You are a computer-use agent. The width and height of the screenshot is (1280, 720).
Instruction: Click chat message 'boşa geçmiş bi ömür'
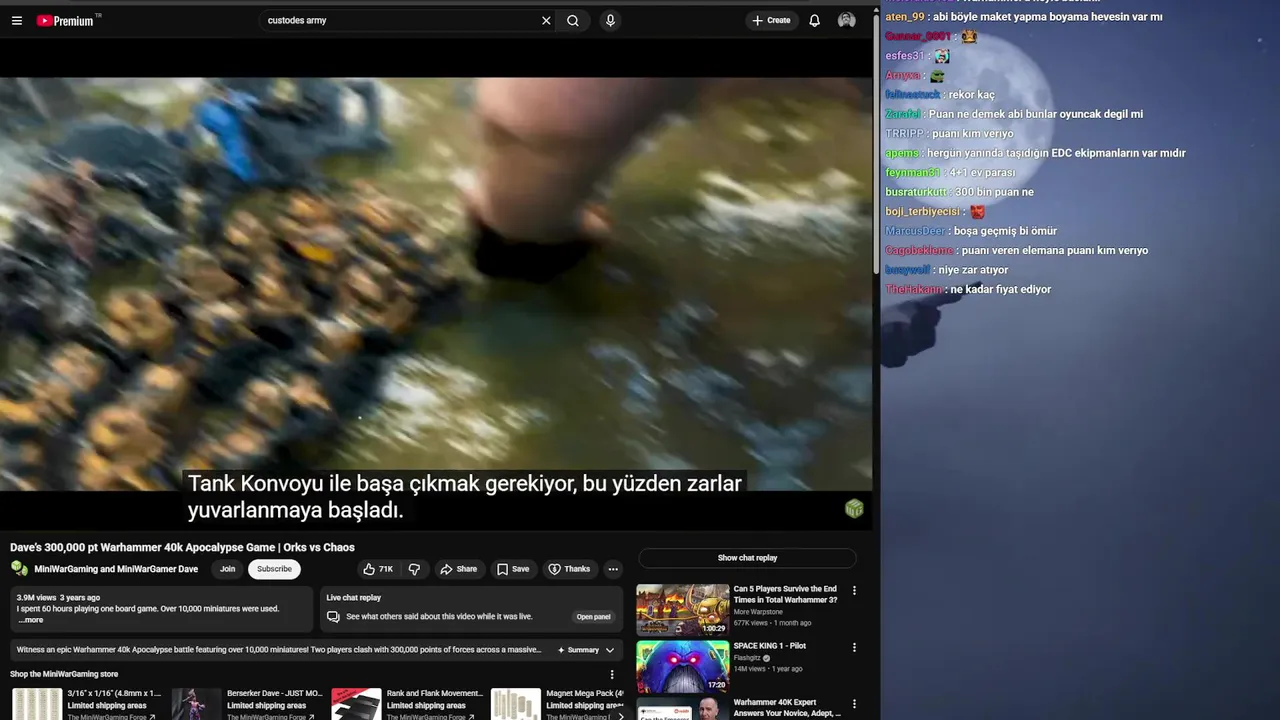click(x=1005, y=231)
